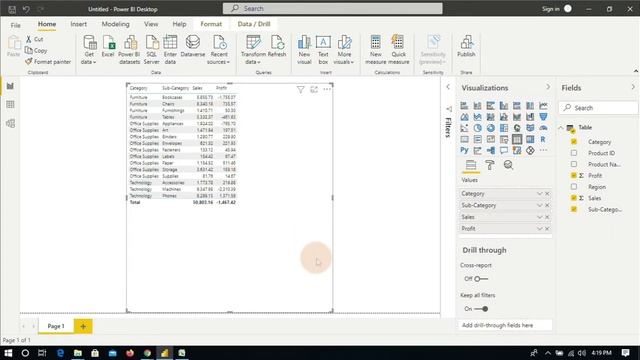Open the Data / Drill tab
640x360 pixels.
(254, 24)
